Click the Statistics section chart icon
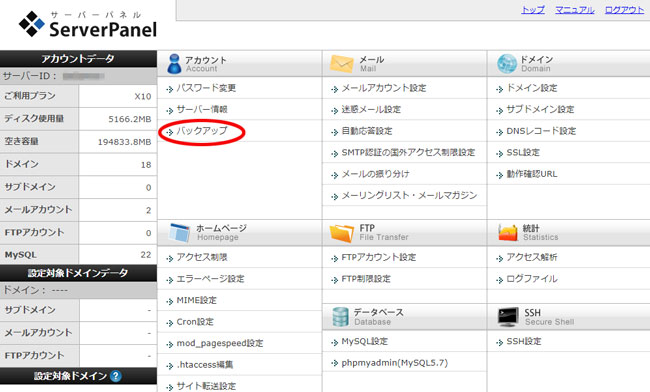The height and width of the screenshot is (392, 650). pyautogui.click(x=508, y=232)
